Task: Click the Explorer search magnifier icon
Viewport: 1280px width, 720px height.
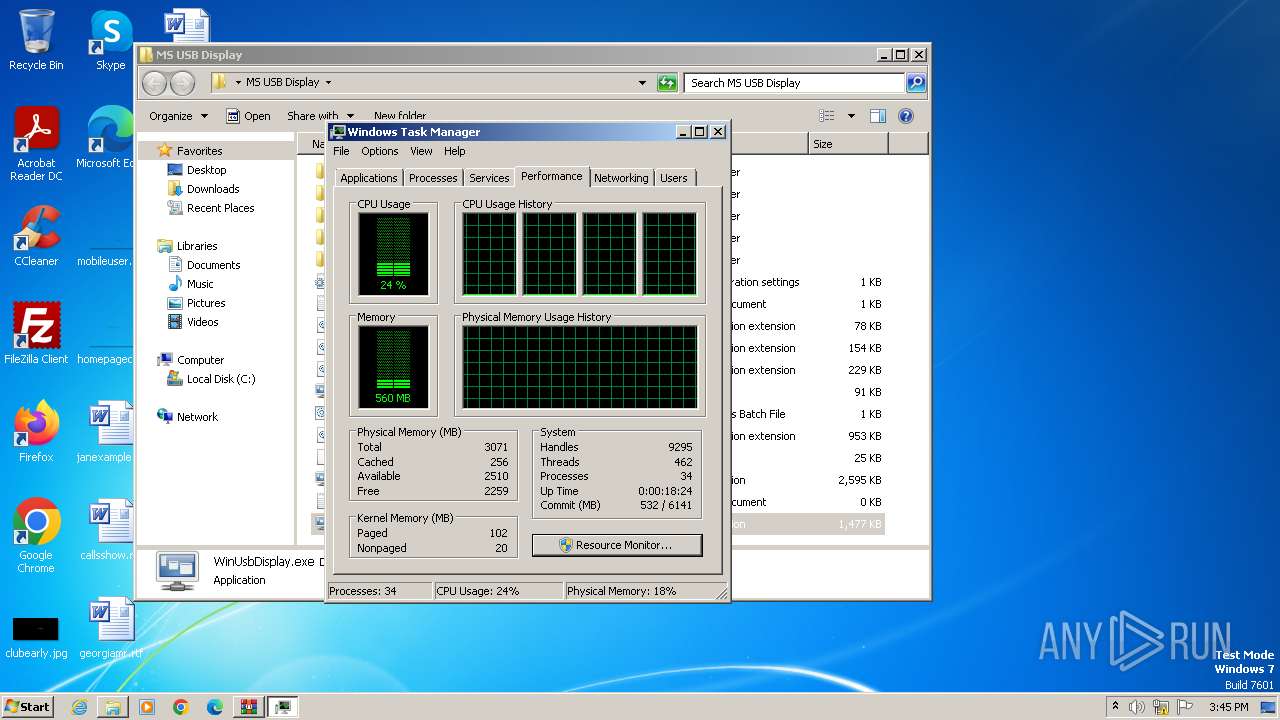Action: click(915, 83)
